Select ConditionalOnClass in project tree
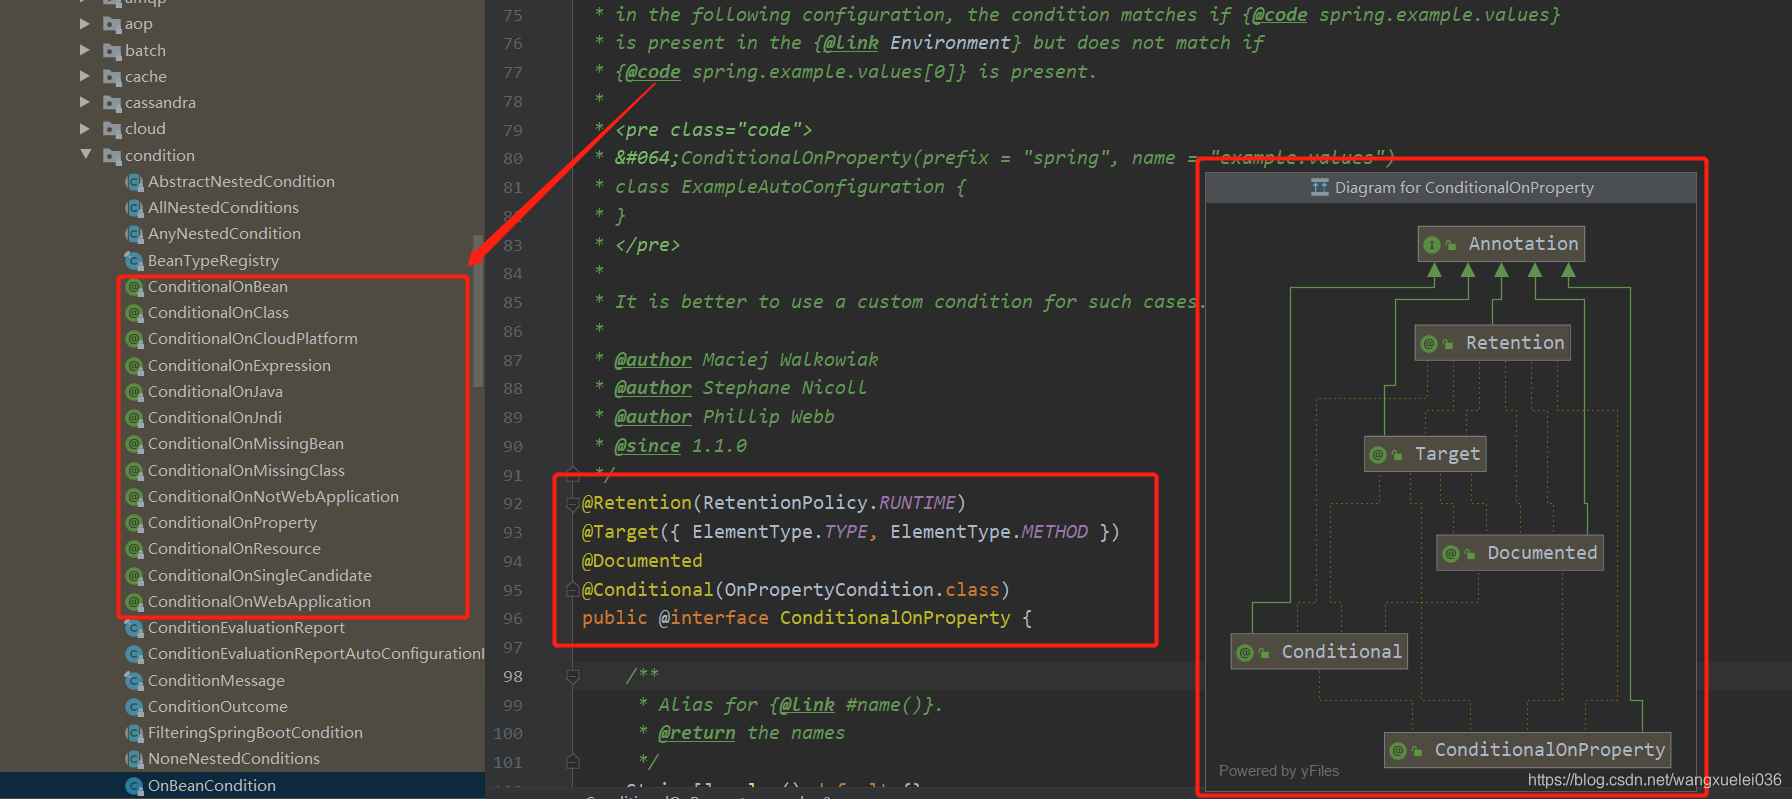The width and height of the screenshot is (1792, 799). coord(218,312)
